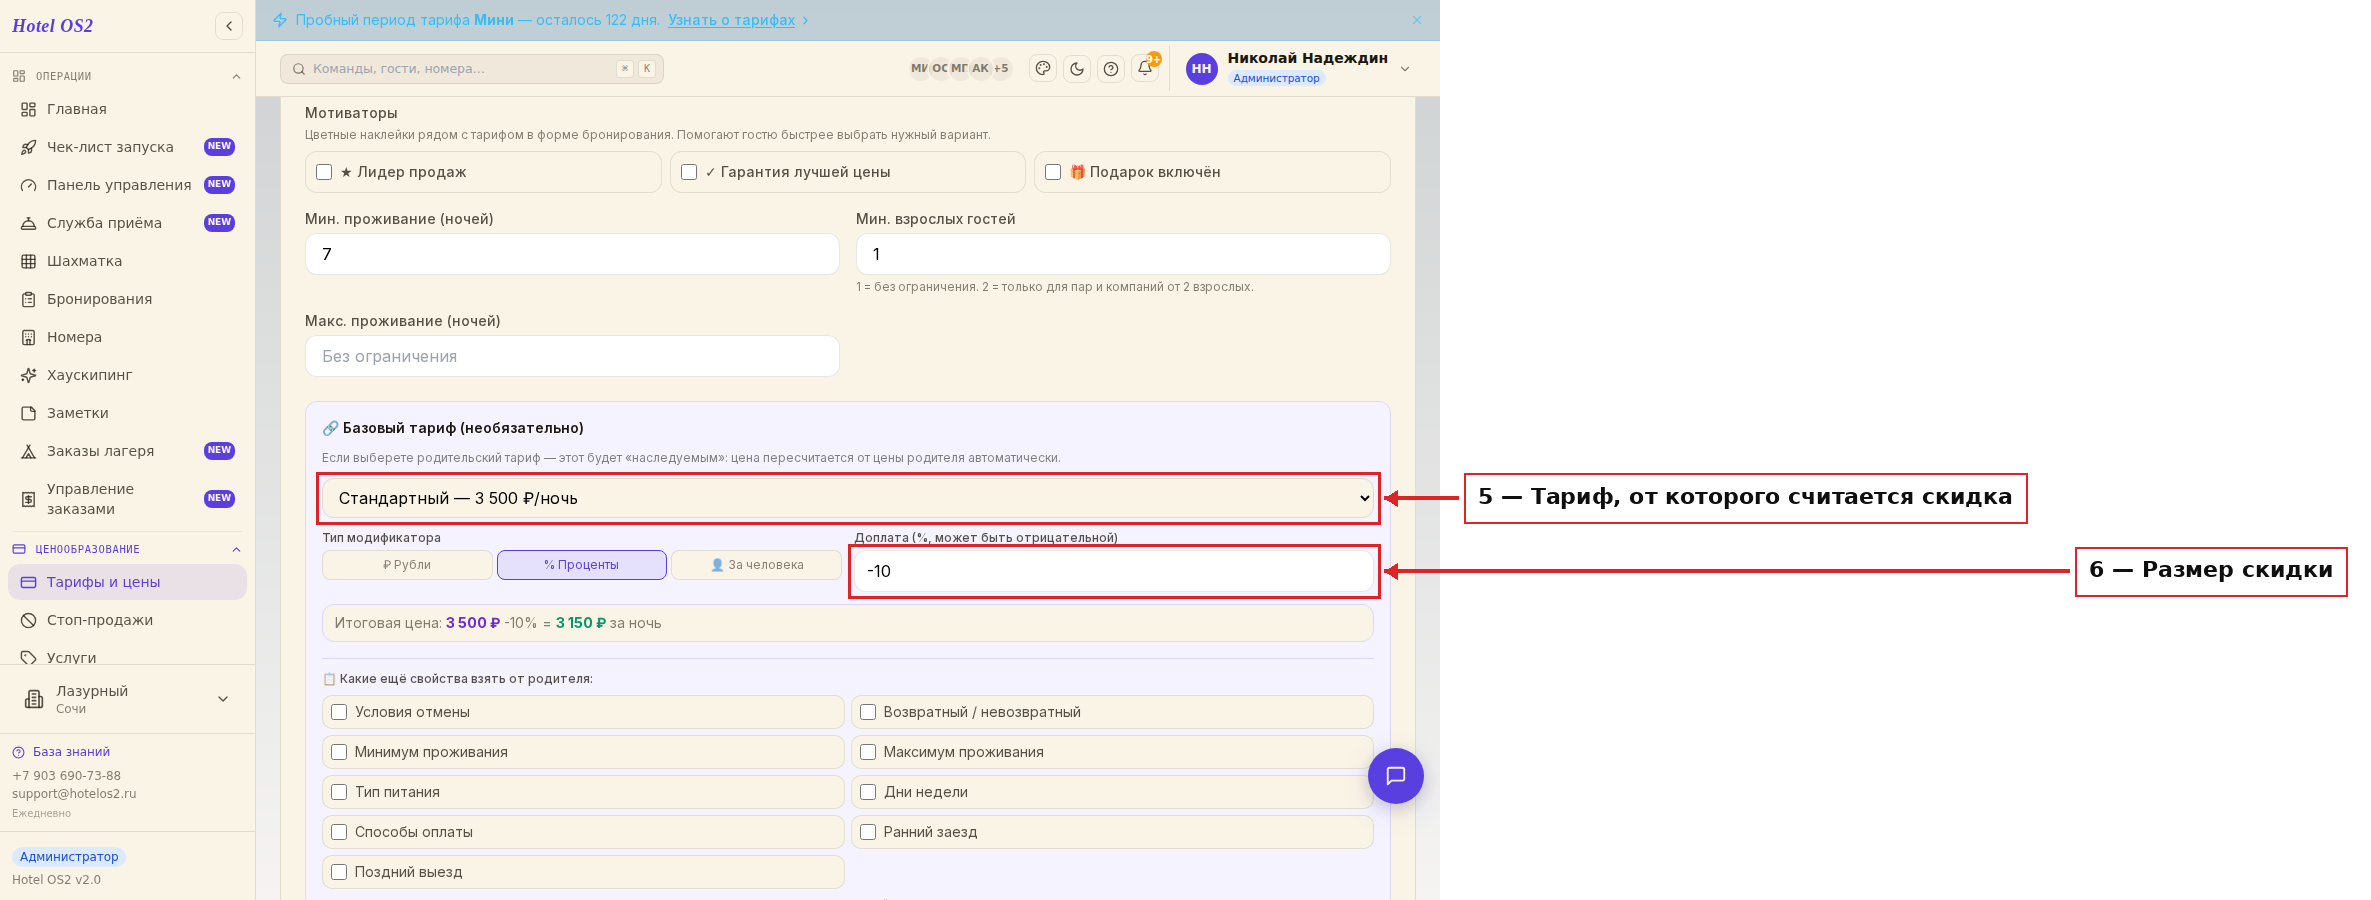Select the Проценты modifier type
Image resolution: width=2371 pixels, height=900 pixels.
[x=582, y=565]
